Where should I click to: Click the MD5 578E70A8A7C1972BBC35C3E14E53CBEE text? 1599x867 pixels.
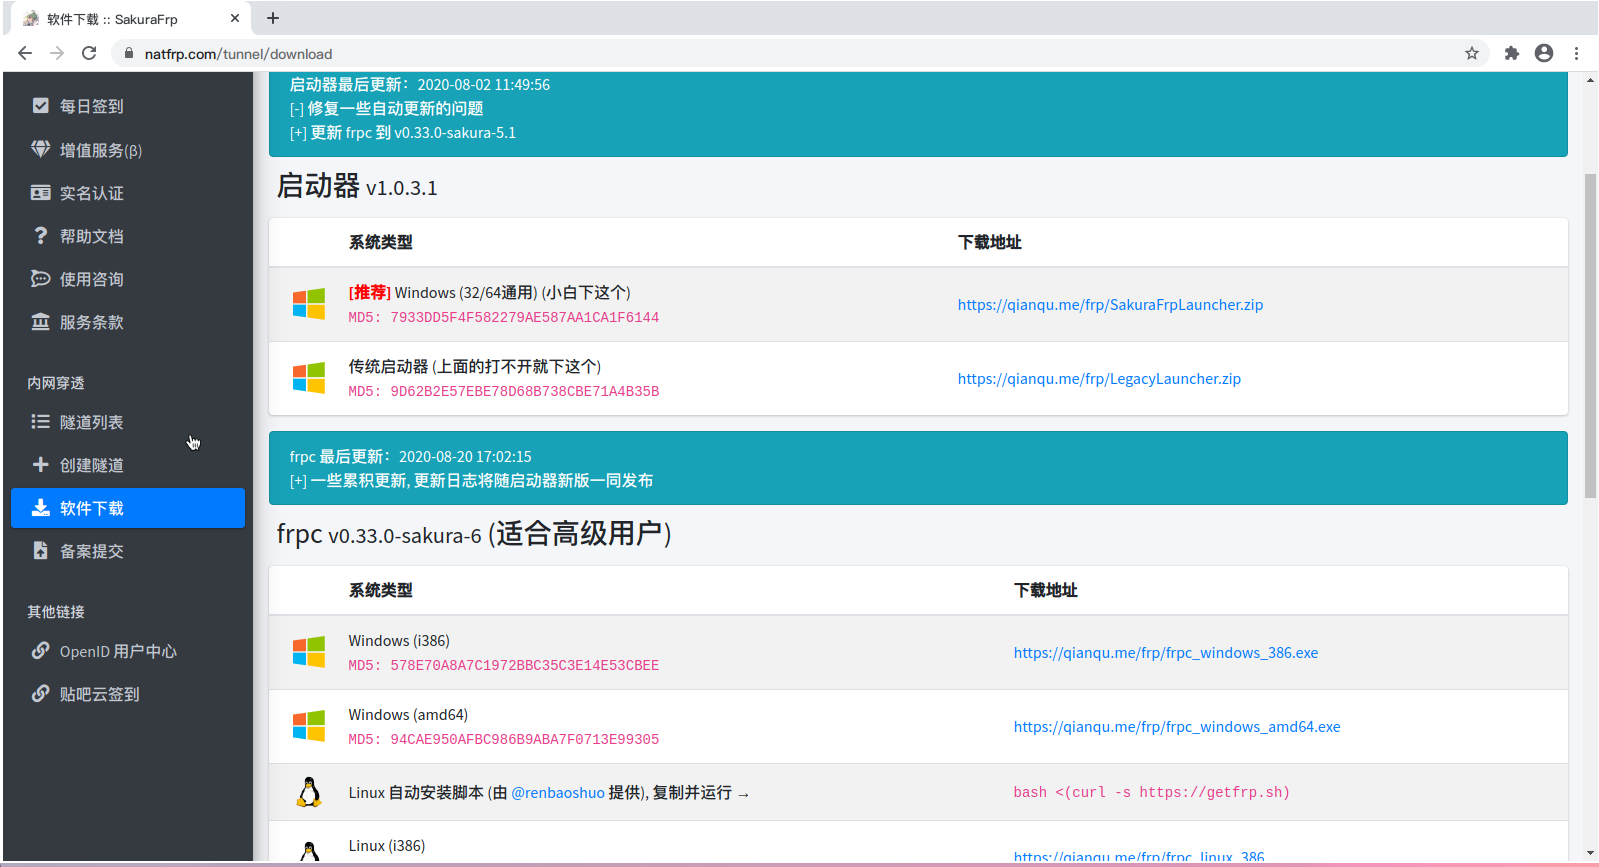point(504,665)
